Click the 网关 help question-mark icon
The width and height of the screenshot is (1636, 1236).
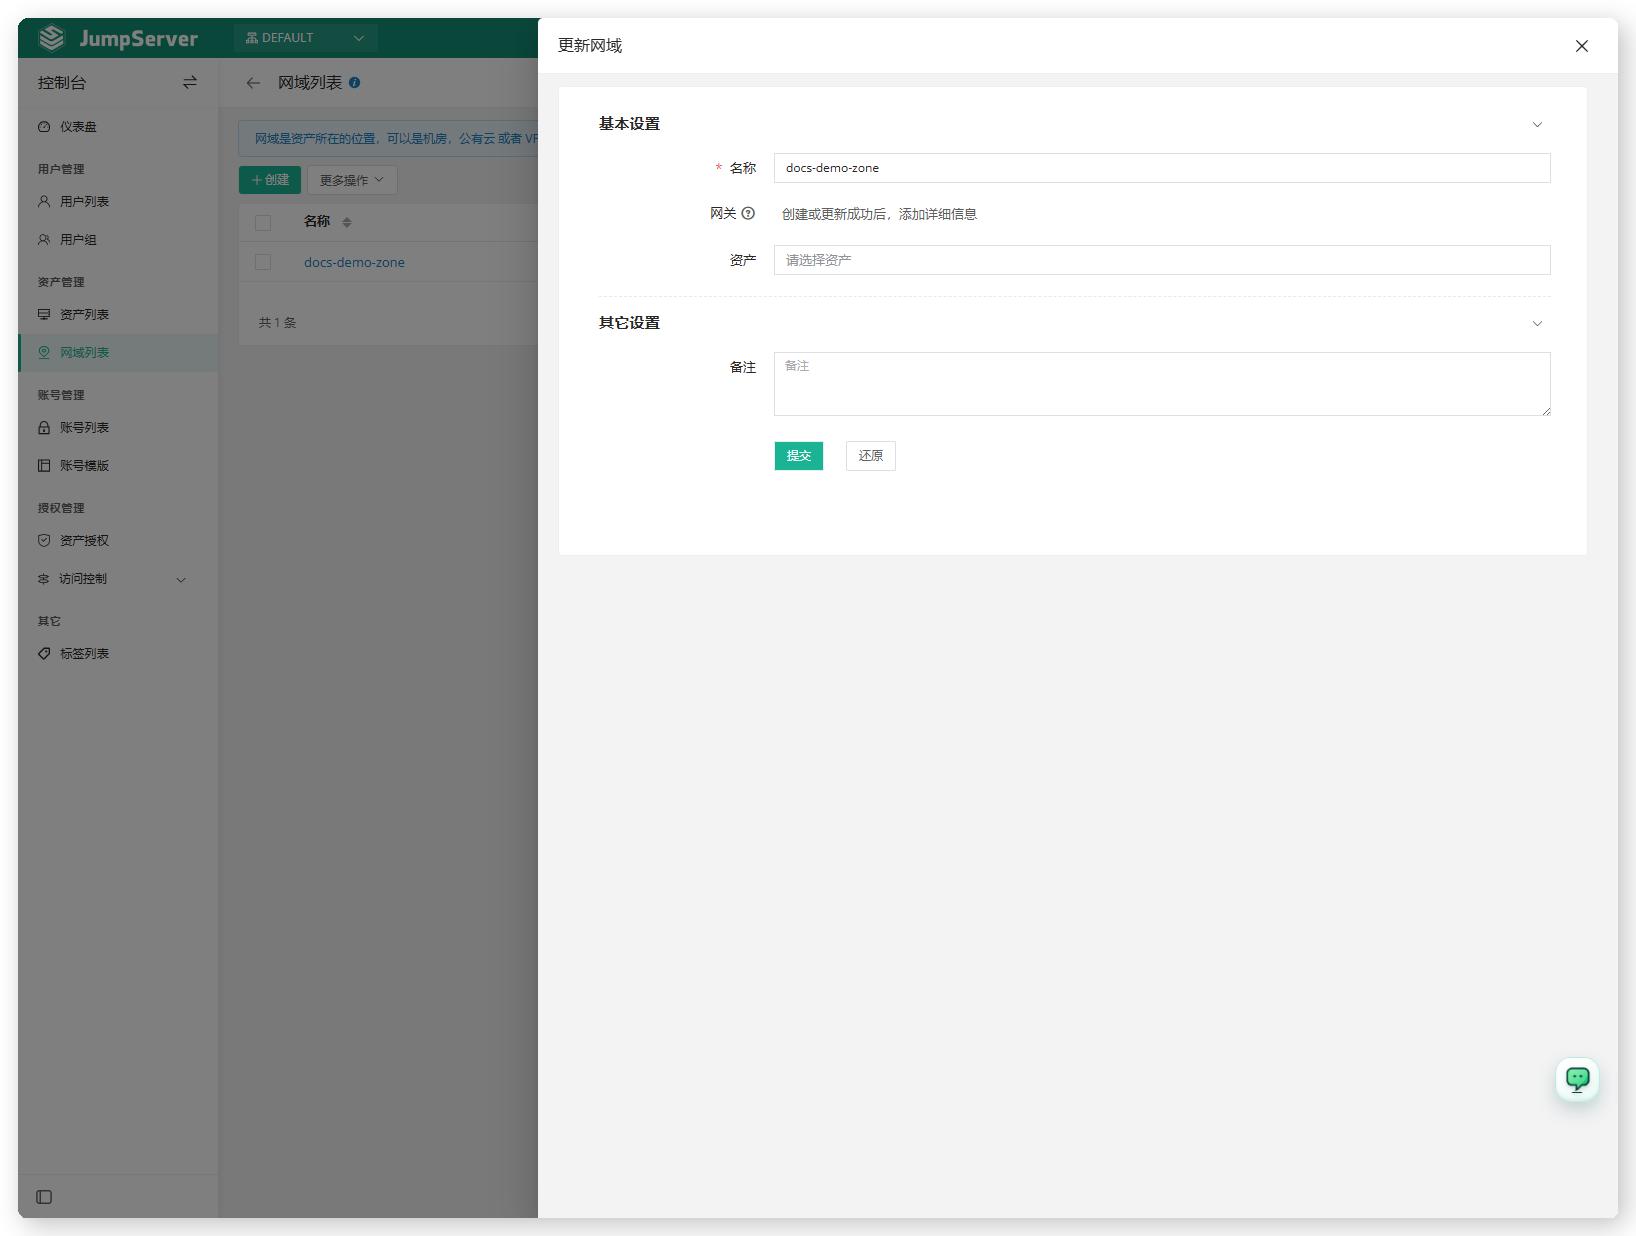tap(748, 213)
